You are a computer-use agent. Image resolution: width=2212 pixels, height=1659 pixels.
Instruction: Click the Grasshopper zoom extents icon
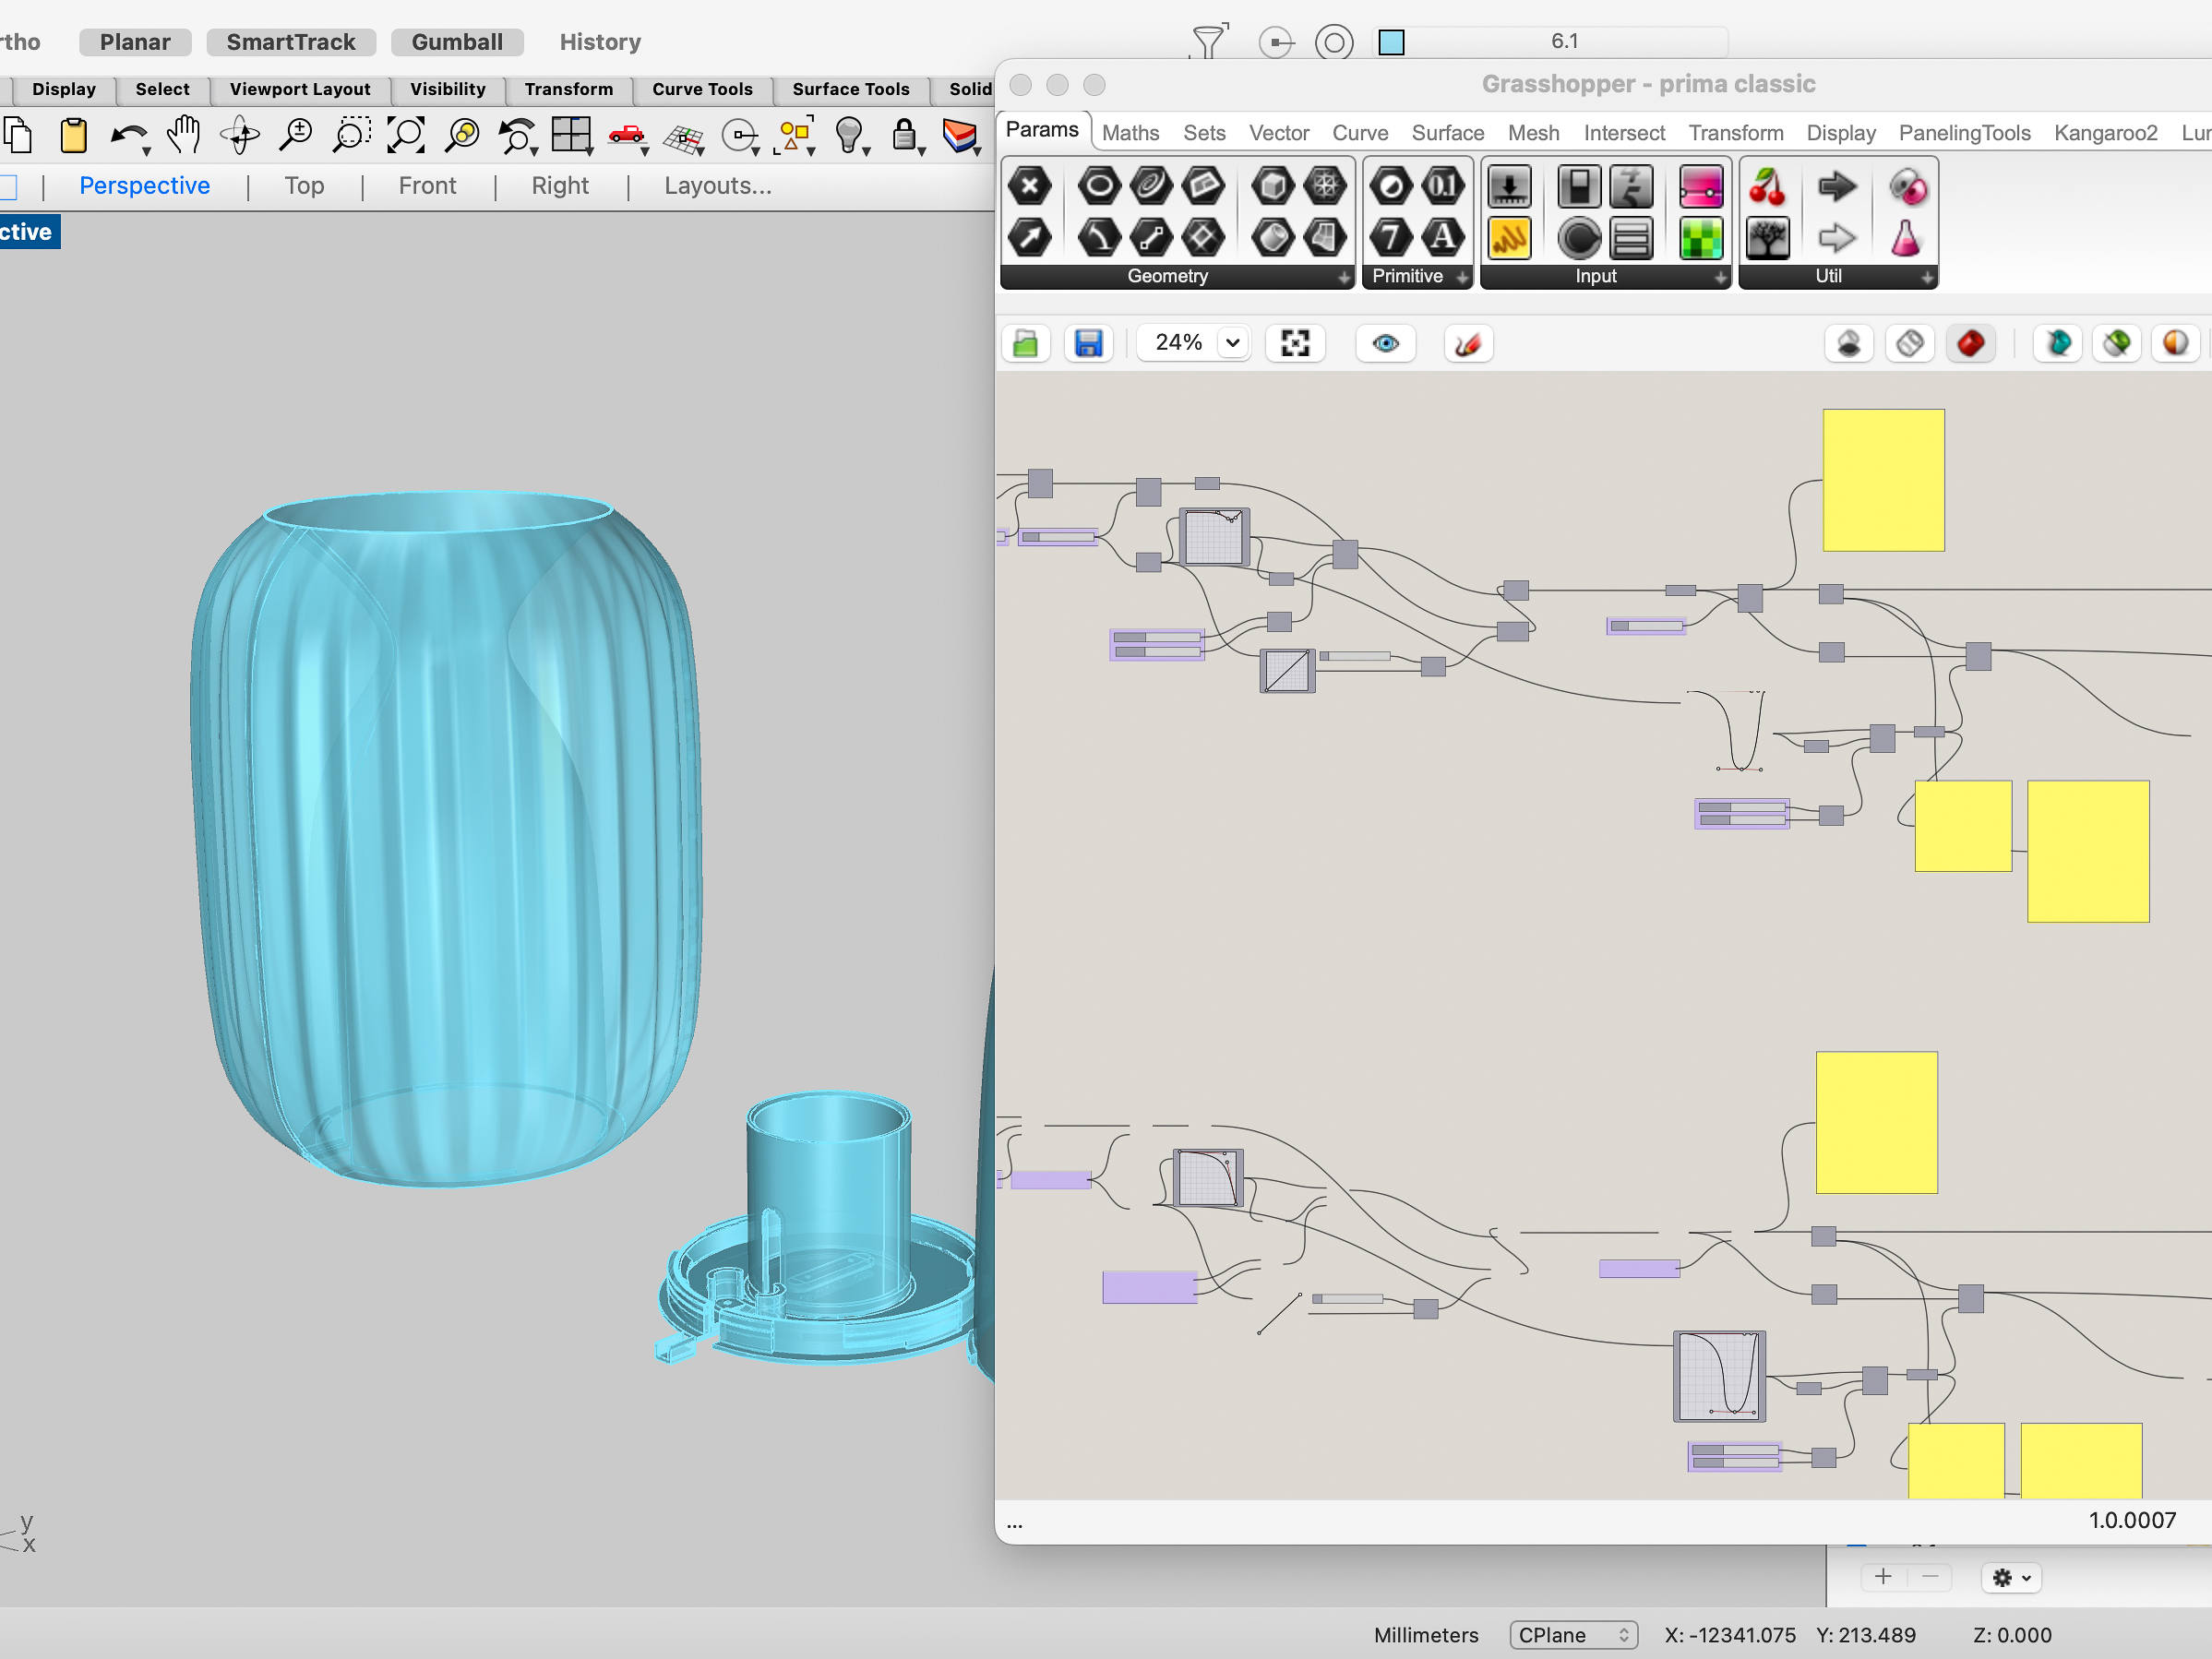1295,344
